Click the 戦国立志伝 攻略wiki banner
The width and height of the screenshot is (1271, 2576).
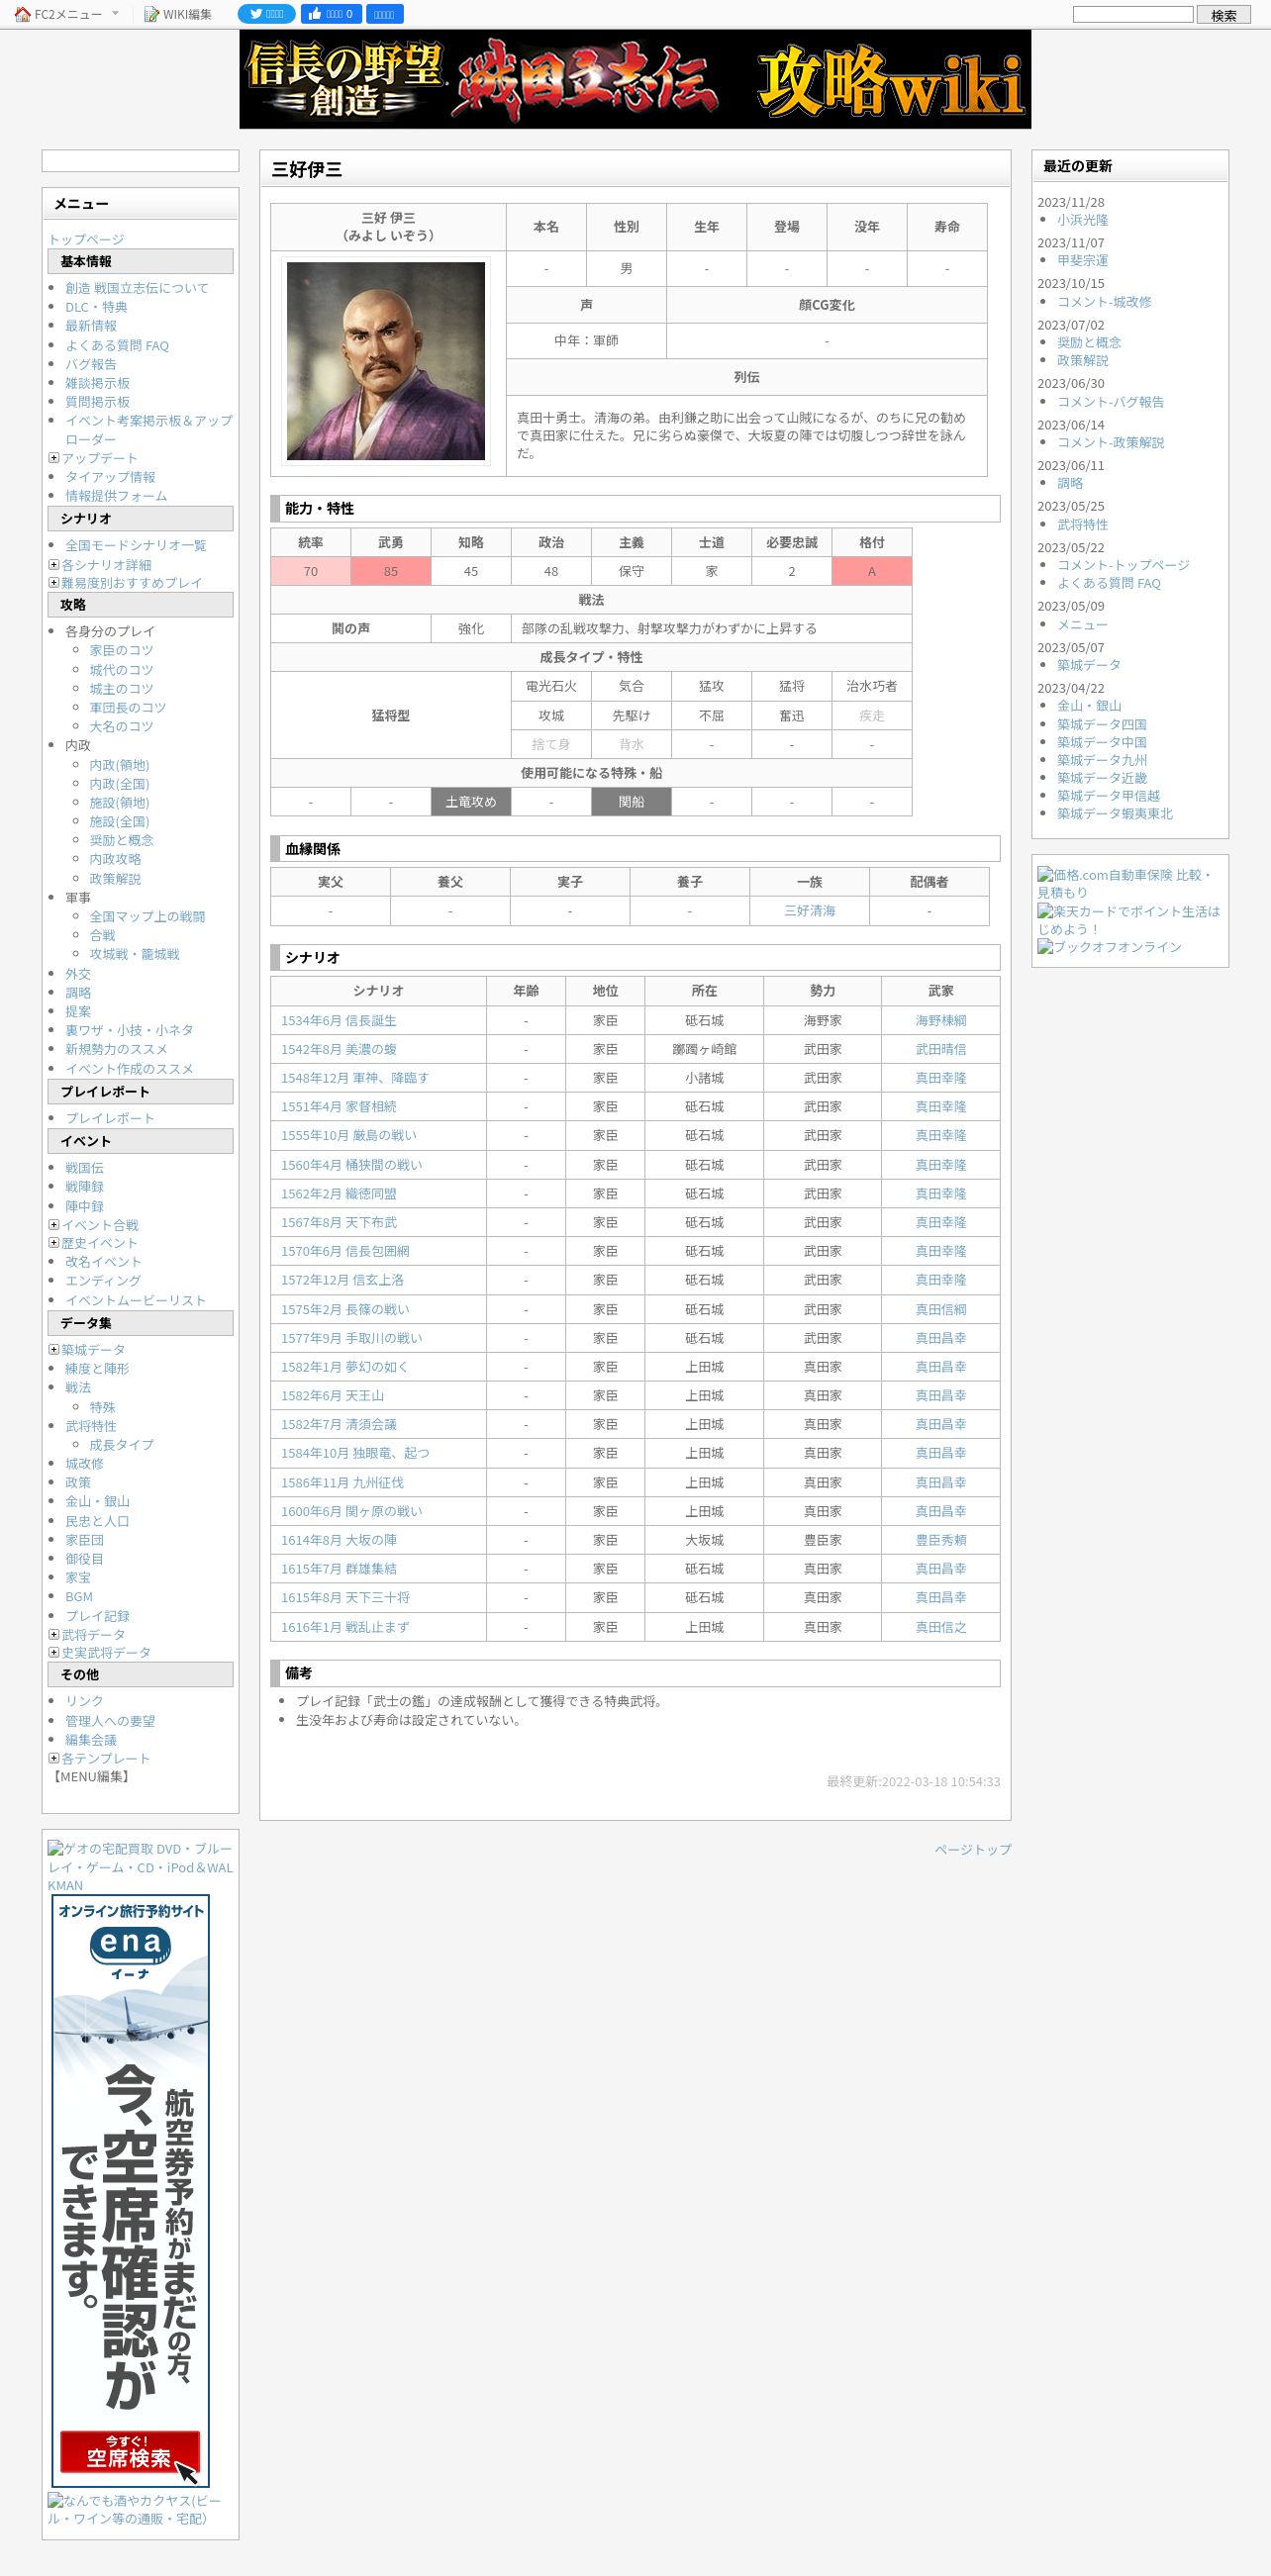click(635, 79)
